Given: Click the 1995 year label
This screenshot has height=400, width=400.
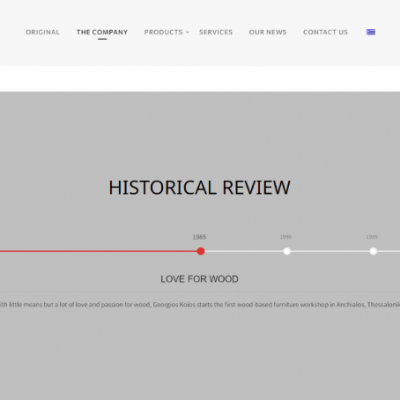Looking at the screenshot, I should [x=372, y=237].
